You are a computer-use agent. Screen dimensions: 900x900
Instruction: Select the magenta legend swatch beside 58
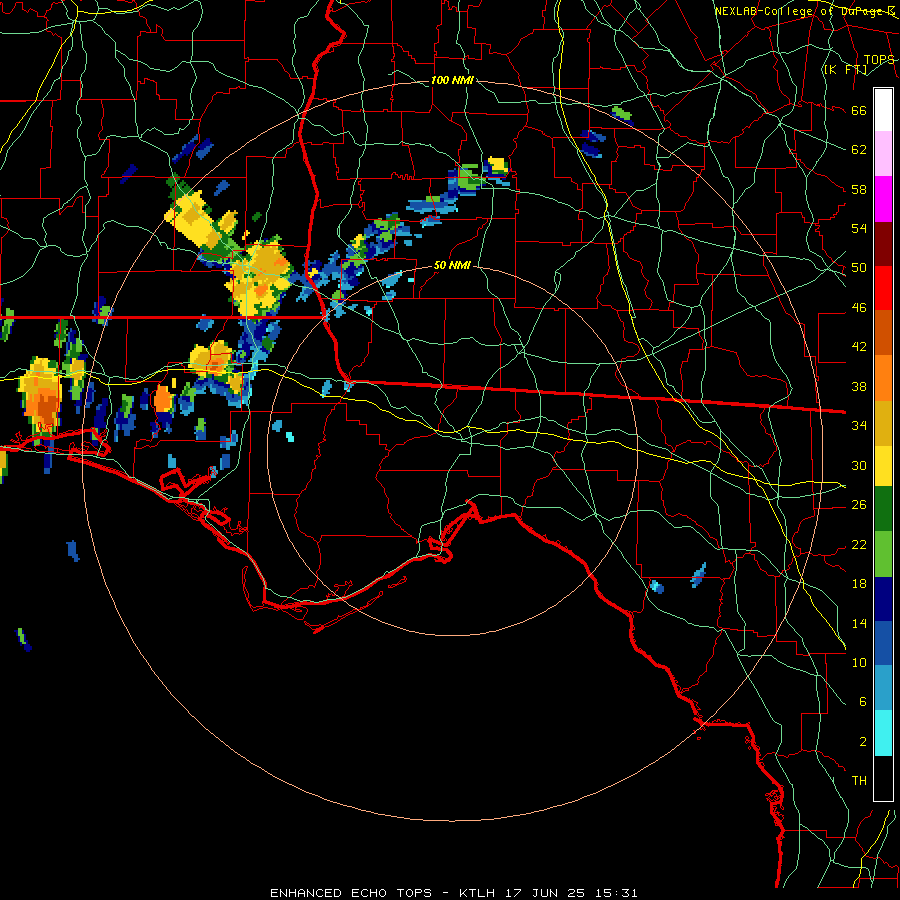883,199
